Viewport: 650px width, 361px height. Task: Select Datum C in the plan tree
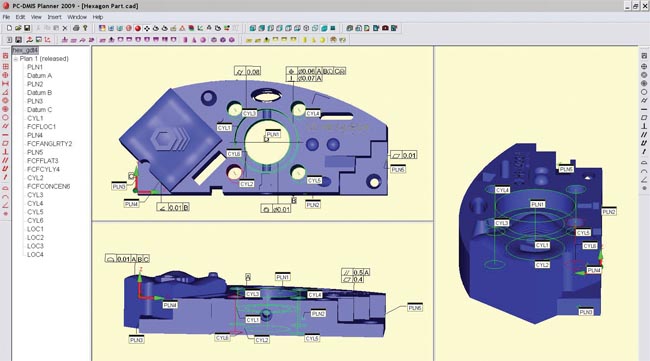39,110
